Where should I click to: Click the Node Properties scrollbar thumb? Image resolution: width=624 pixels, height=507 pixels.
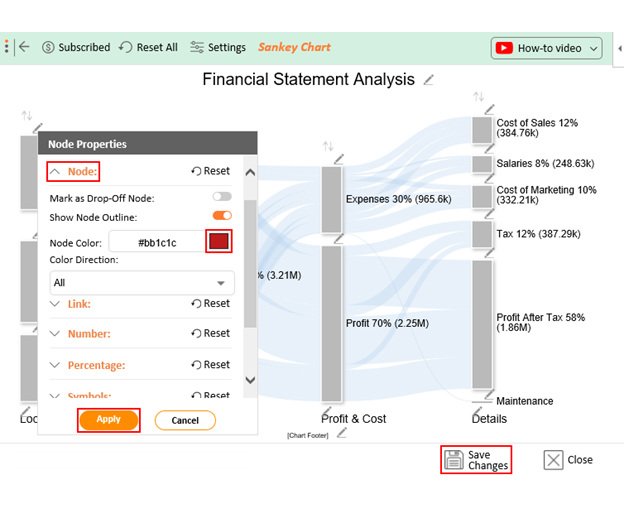click(250, 264)
